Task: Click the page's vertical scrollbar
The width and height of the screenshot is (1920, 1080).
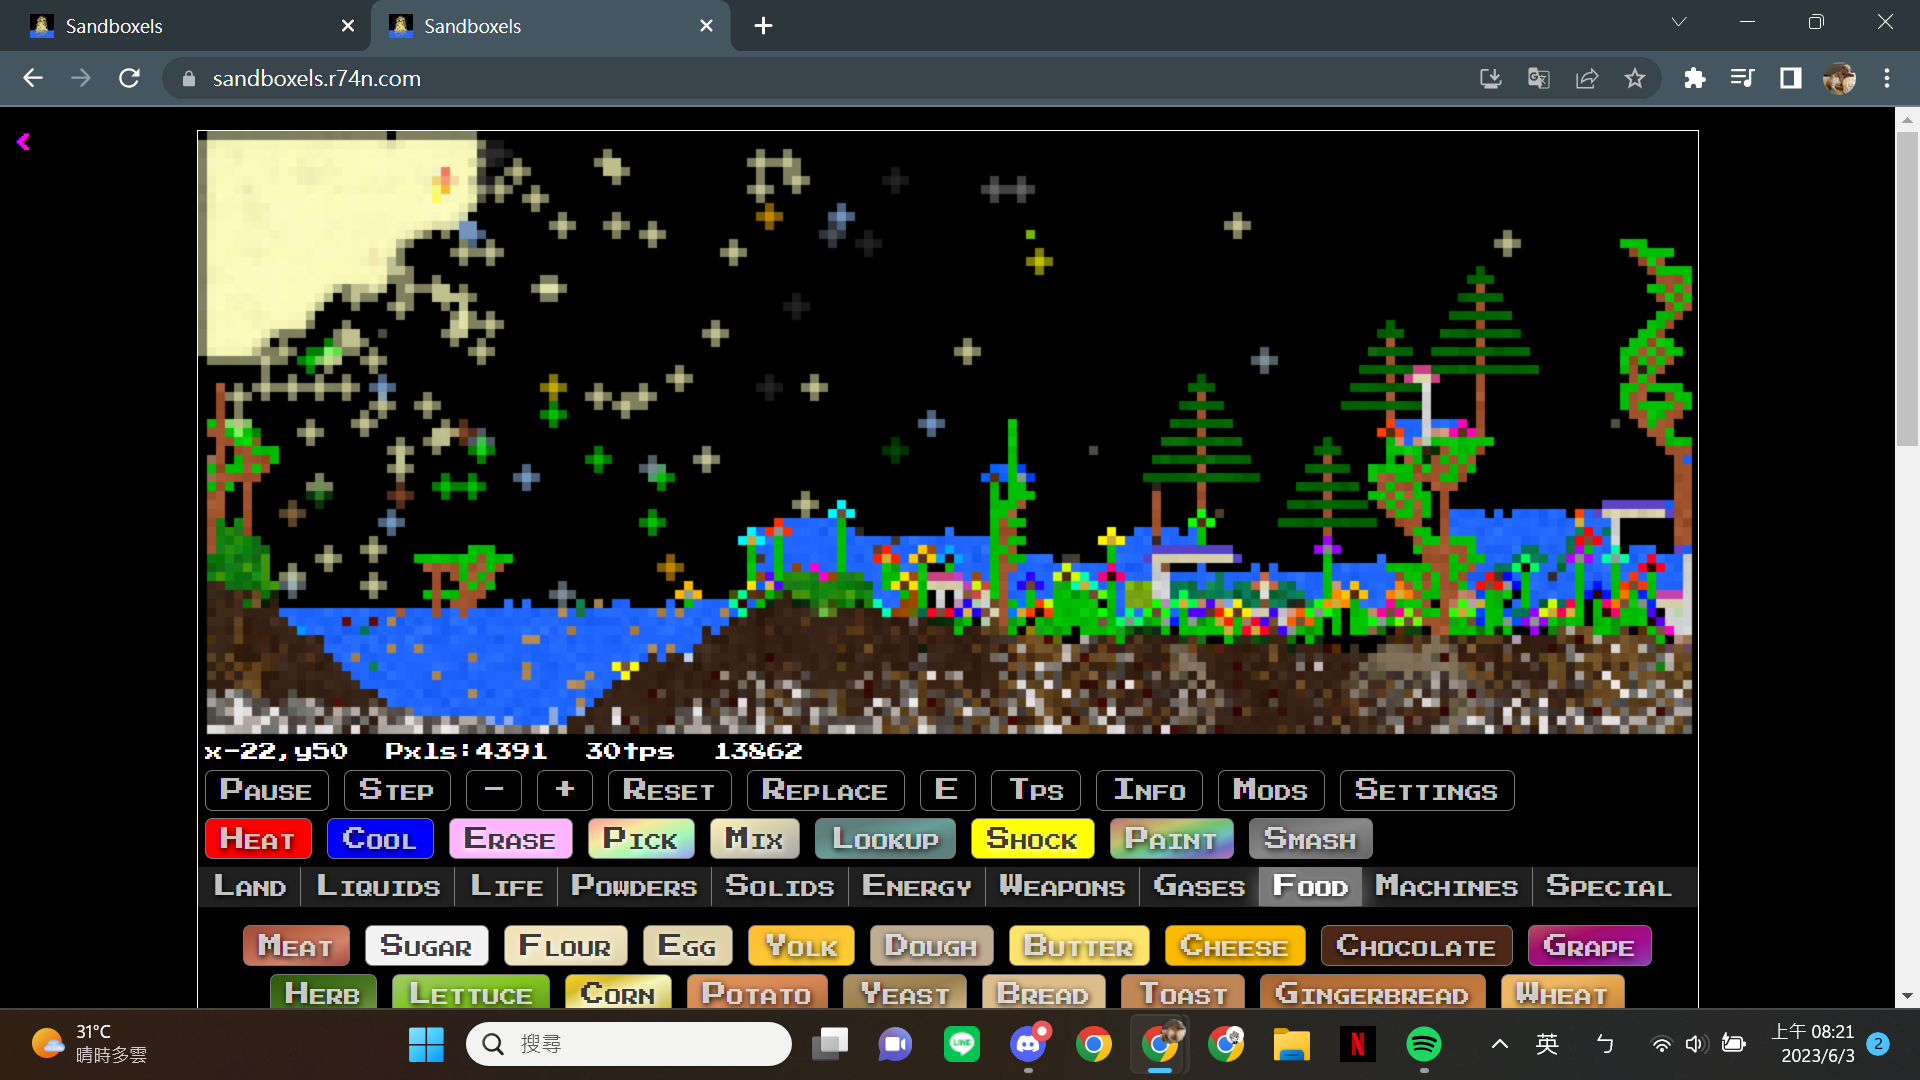Action: tap(1906, 290)
